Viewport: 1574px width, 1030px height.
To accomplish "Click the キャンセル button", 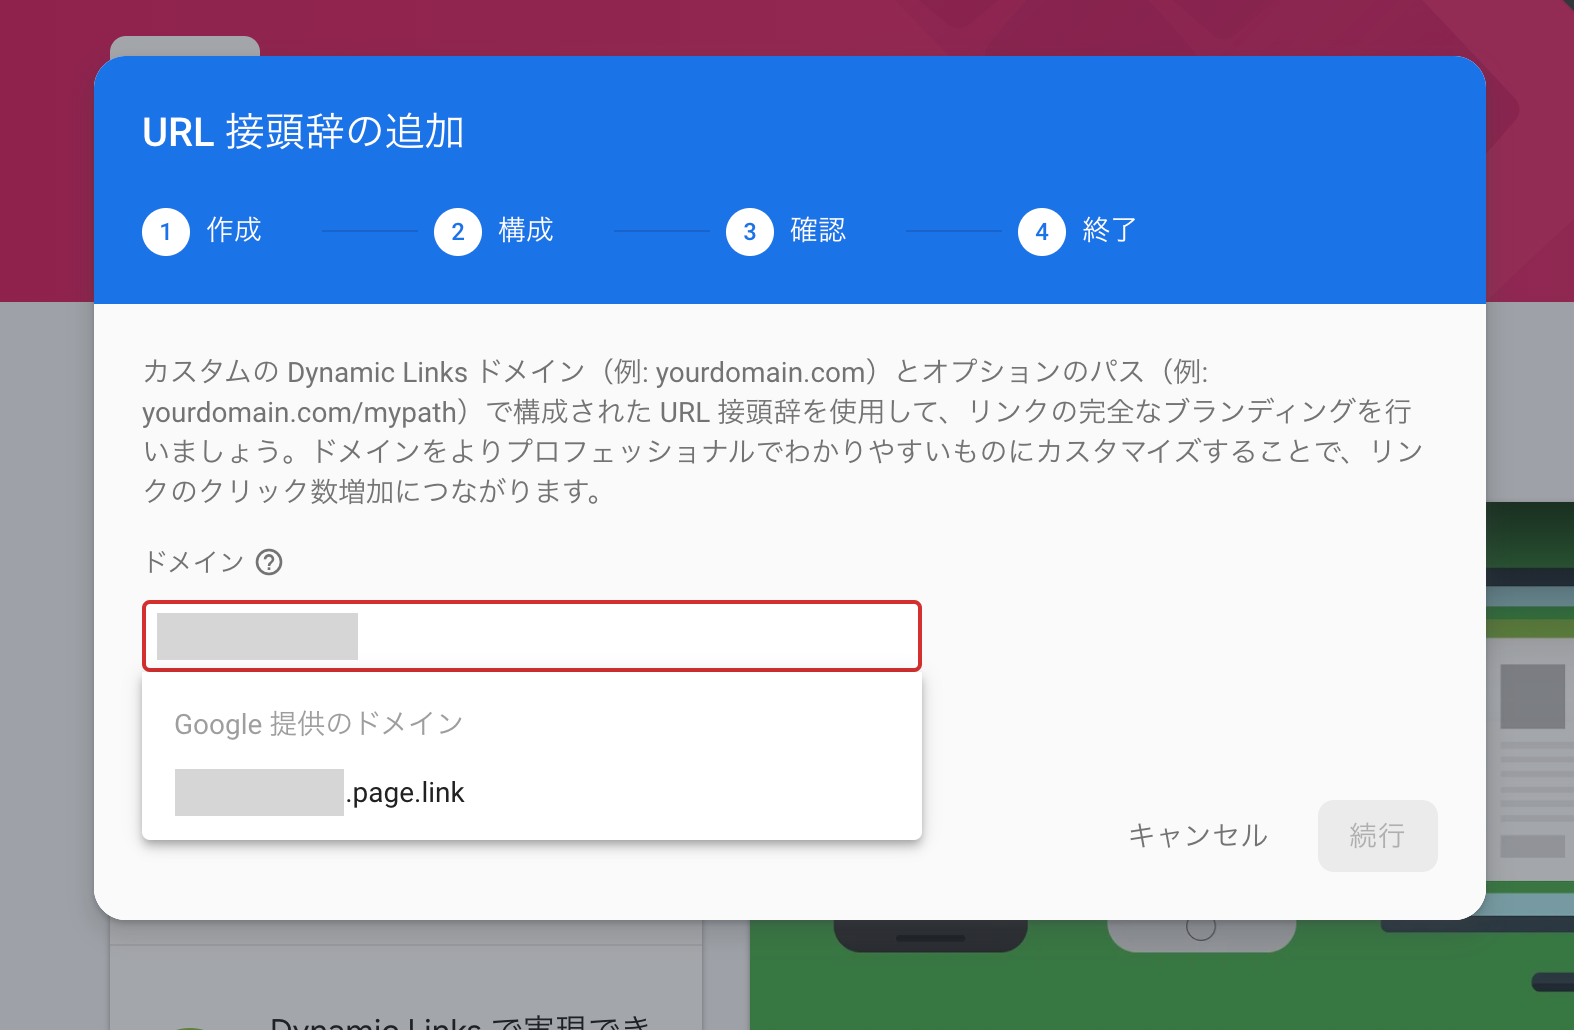I will coord(1198,835).
